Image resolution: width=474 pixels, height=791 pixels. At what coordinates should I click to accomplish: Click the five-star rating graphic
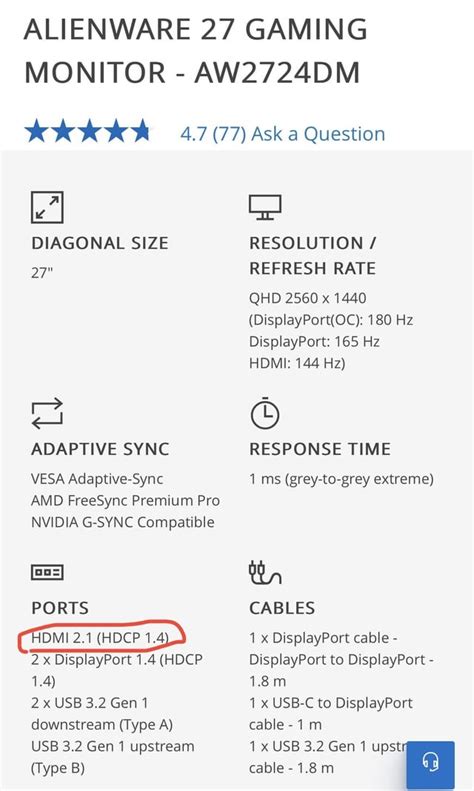[x=88, y=131]
